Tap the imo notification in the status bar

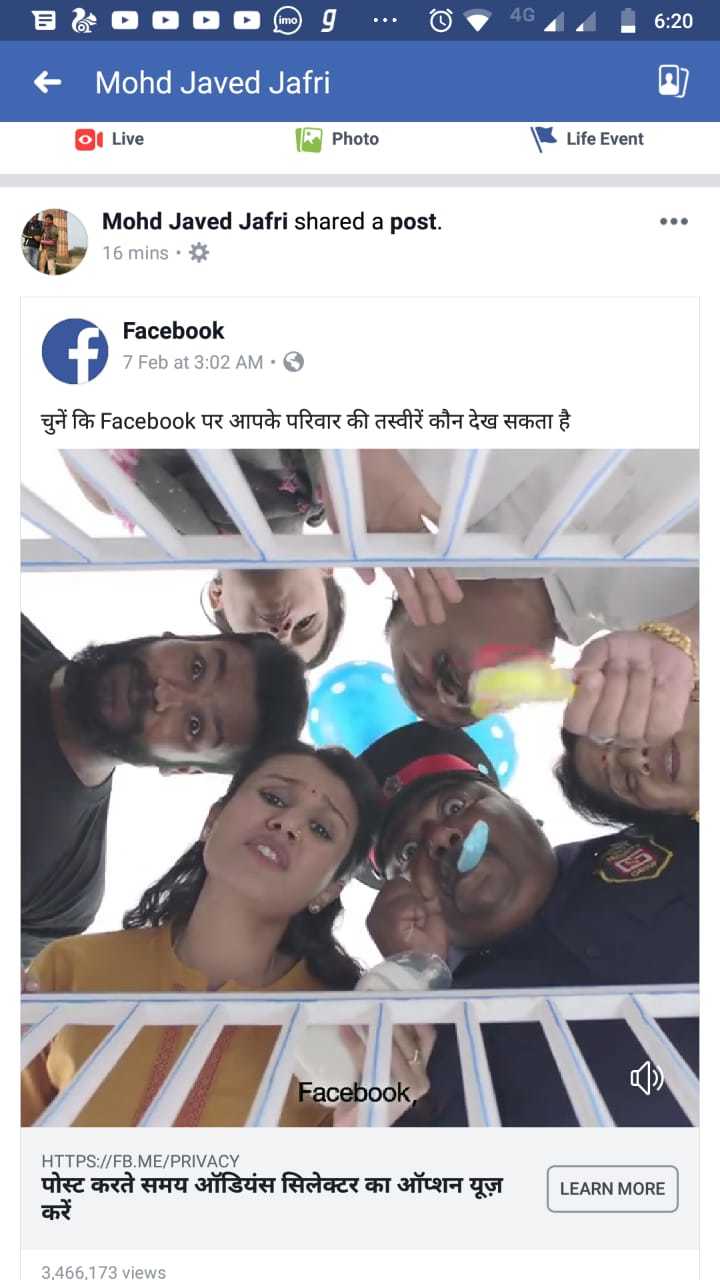(x=287, y=20)
